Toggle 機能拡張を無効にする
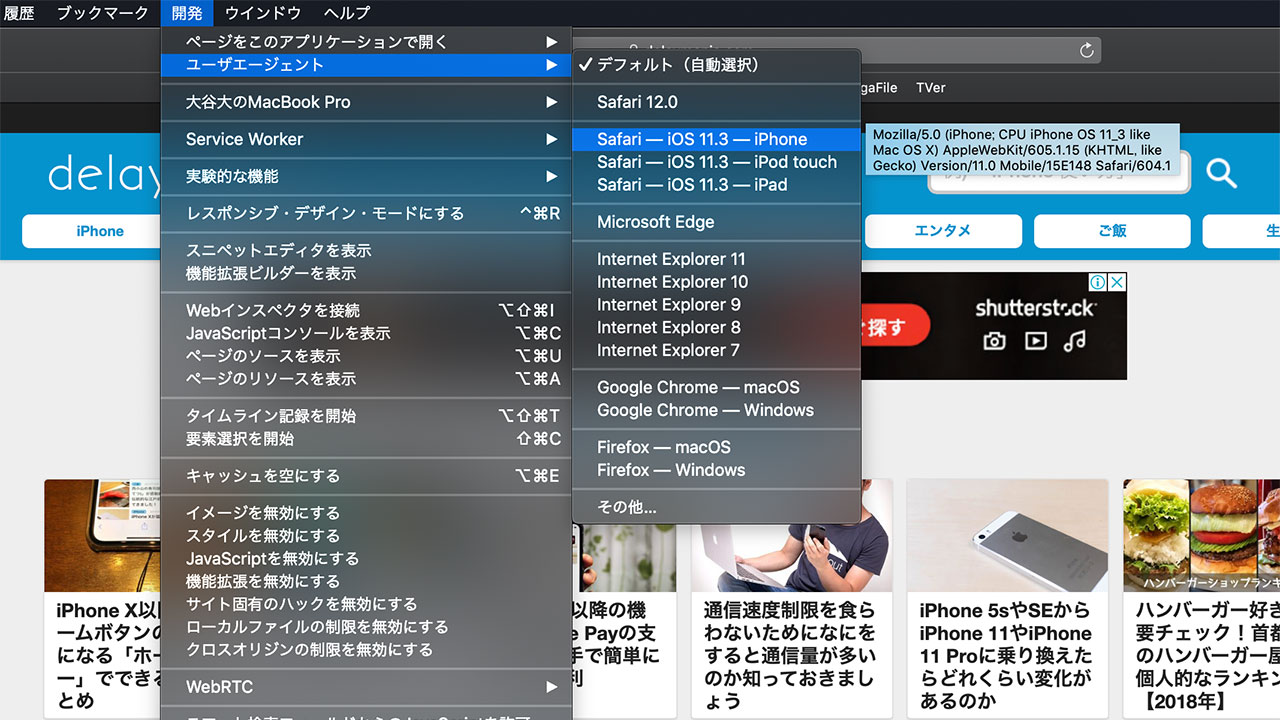 pyautogui.click(x=366, y=582)
